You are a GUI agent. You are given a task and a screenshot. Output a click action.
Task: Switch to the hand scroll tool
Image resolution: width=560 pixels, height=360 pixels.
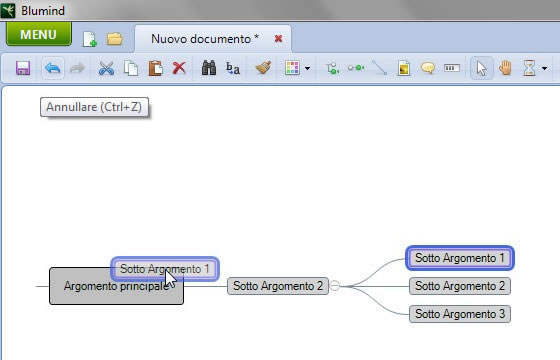click(505, 68)
